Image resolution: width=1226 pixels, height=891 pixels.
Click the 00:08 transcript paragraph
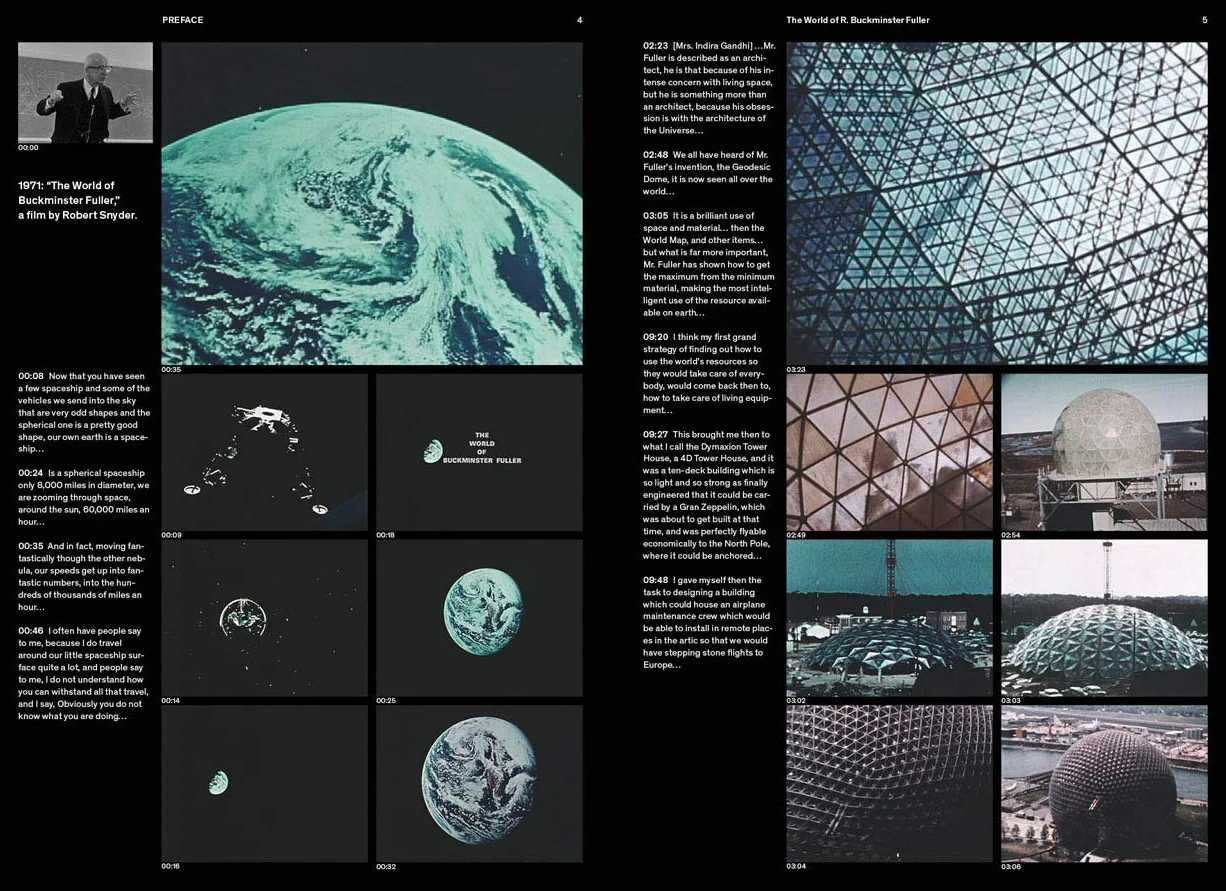point(84,412)
